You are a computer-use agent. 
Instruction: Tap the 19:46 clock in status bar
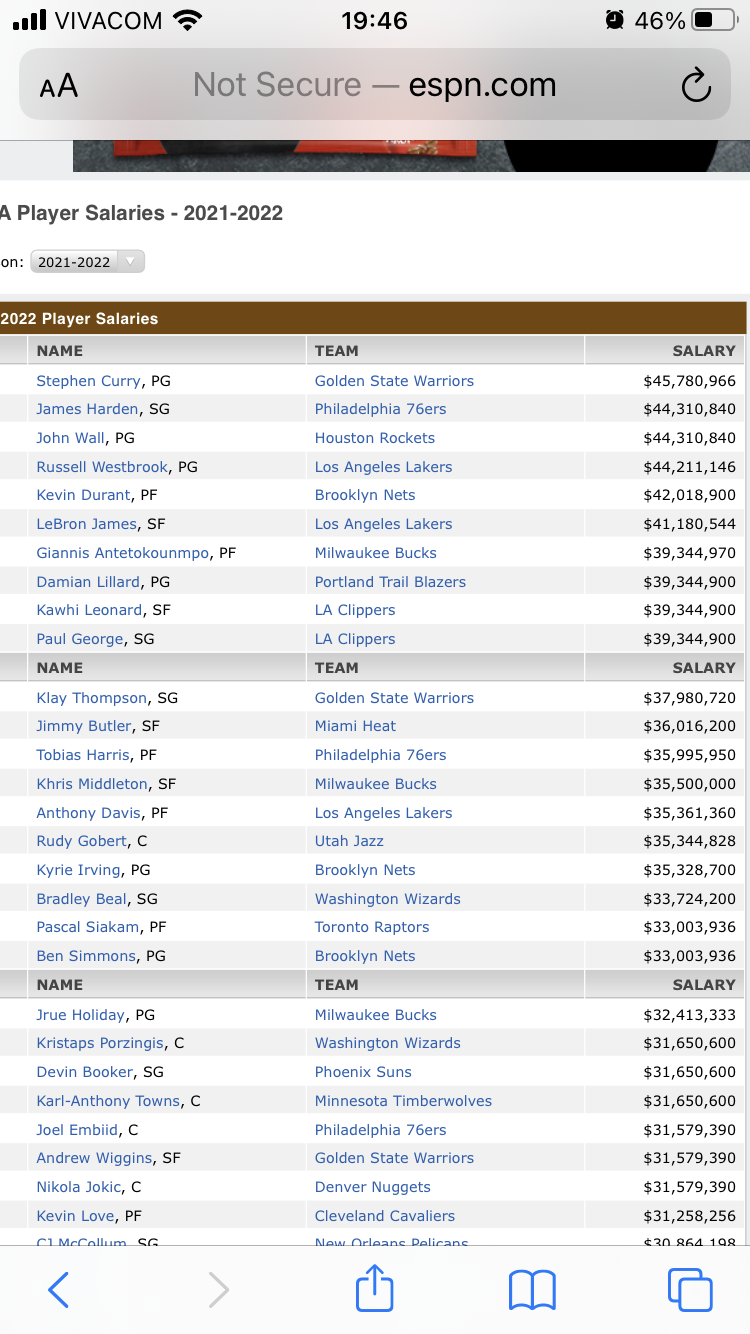tap(374, 20)
